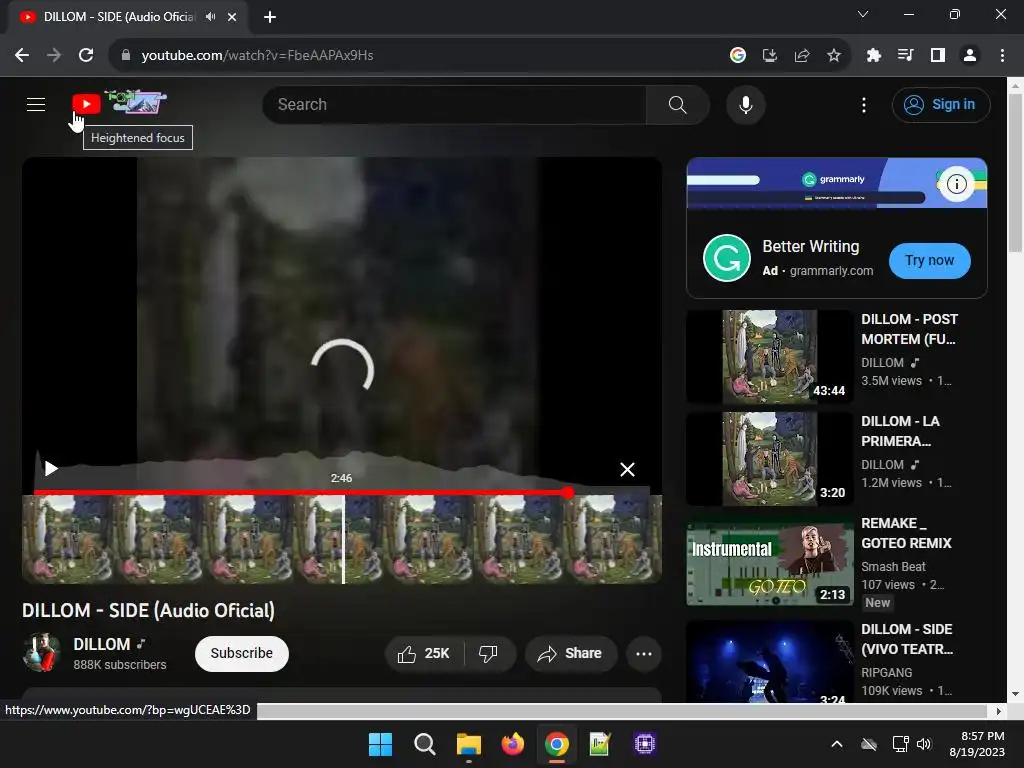Close the DILLOM - SIDE tab
This screenshot has width=1024, height=768.
click(x=232, y=17)
